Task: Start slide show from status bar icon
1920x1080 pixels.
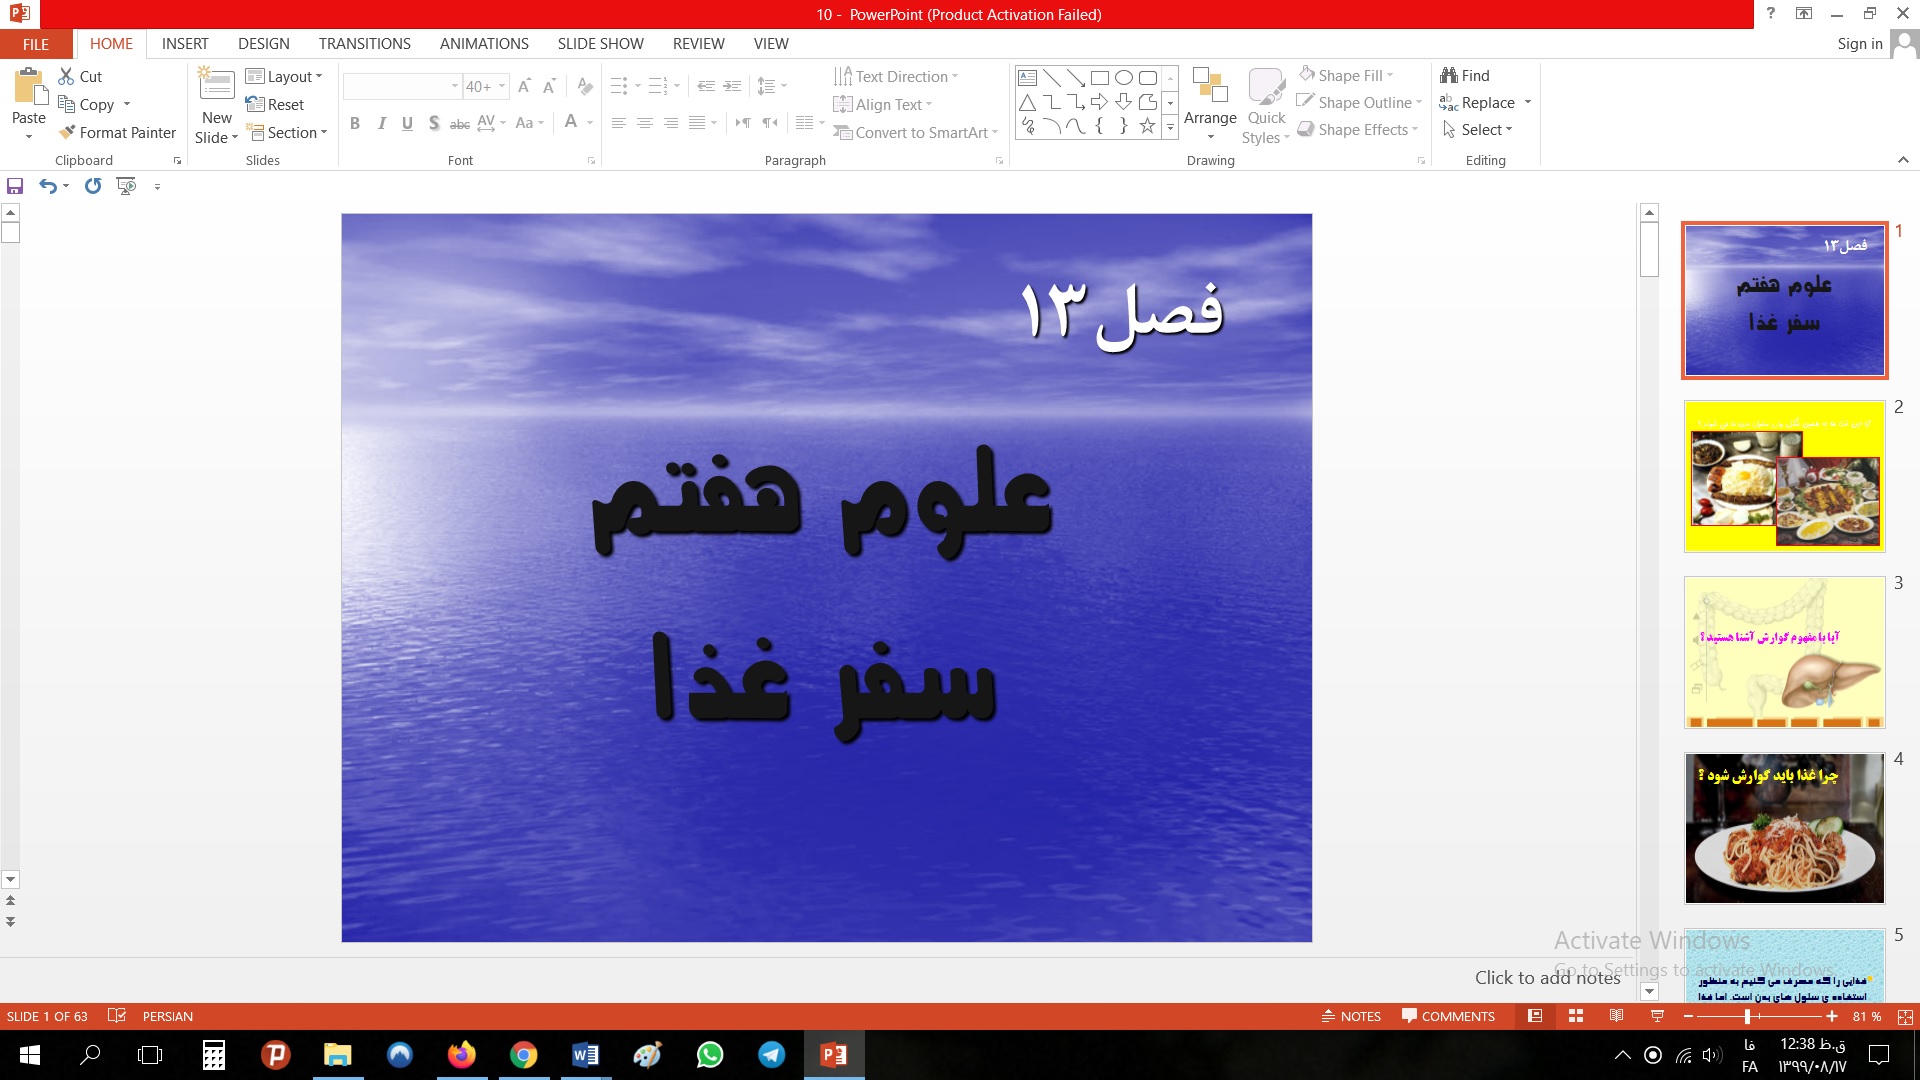Action: point(1657,1016)
